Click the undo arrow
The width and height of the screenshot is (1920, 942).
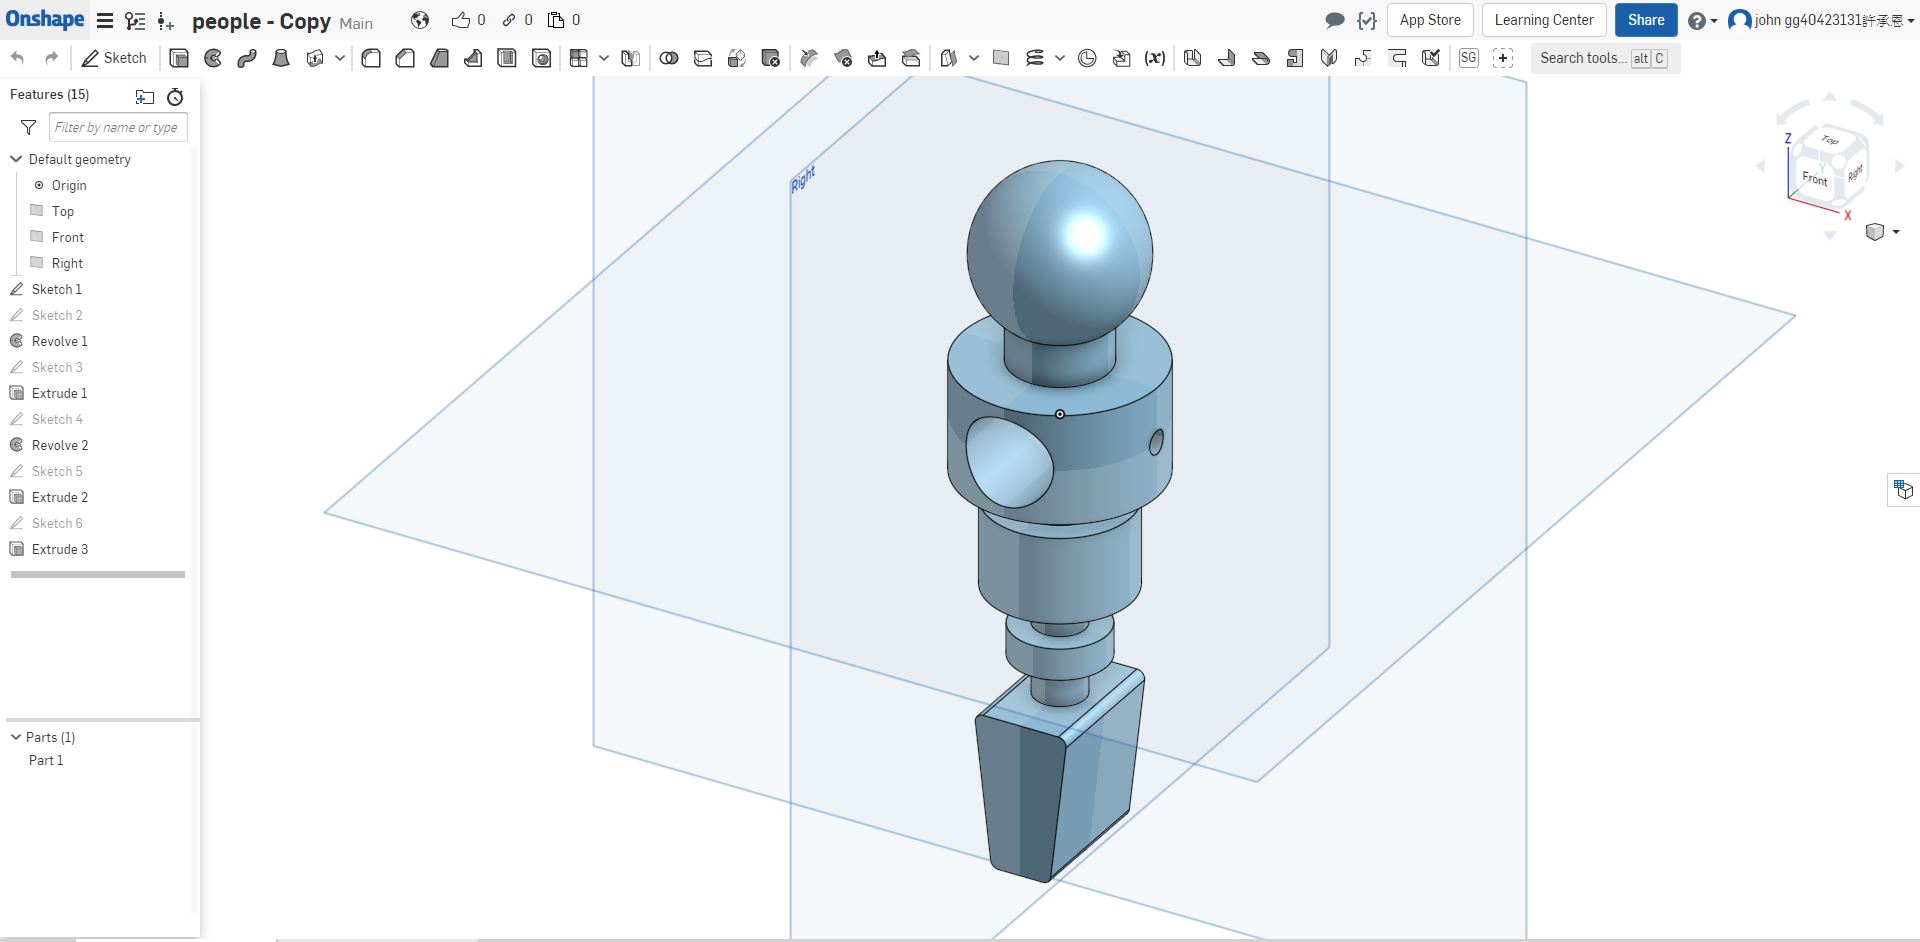(18, 58)
